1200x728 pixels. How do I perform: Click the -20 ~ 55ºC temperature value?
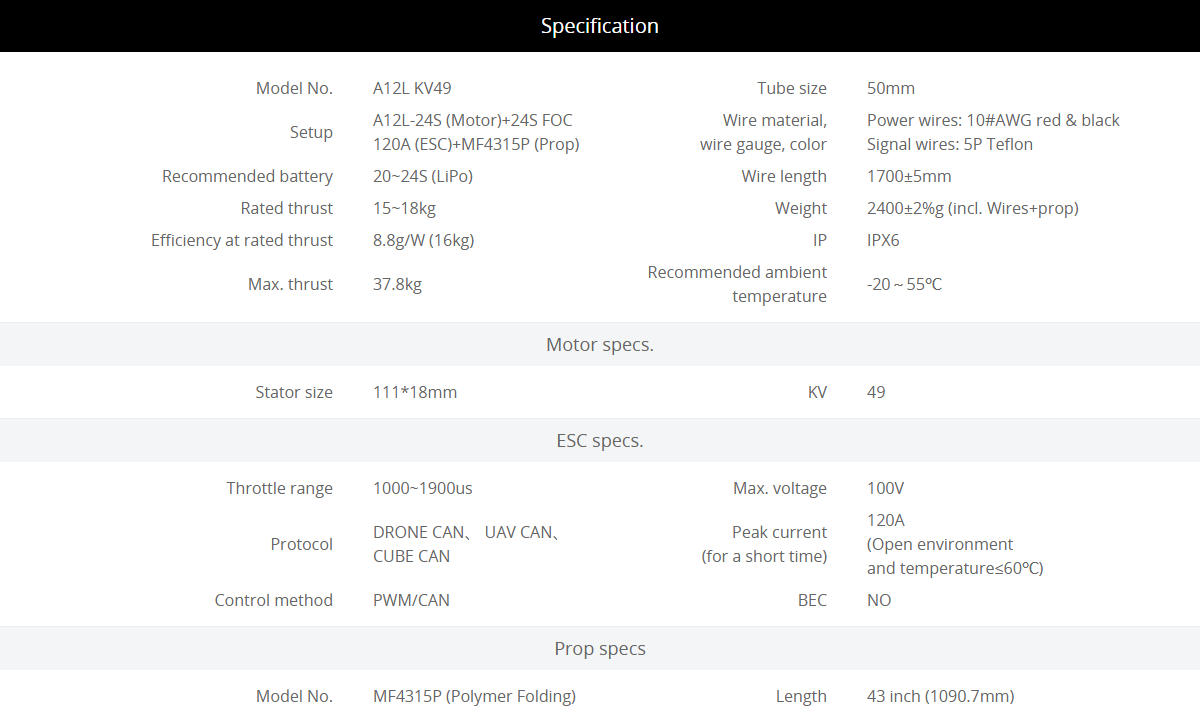(904, 284)
